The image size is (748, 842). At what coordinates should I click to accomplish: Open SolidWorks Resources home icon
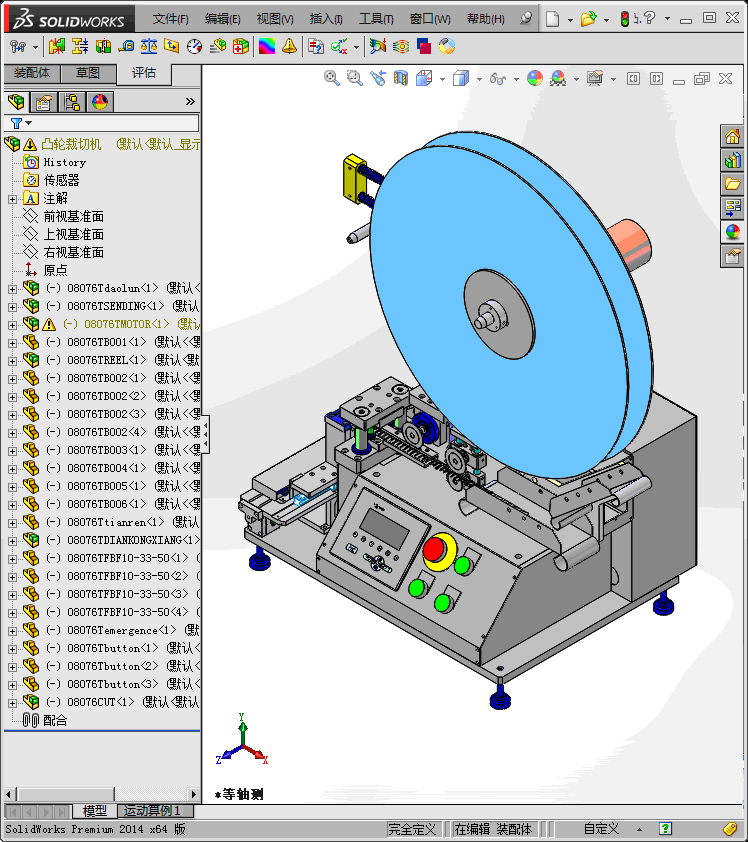732,136
